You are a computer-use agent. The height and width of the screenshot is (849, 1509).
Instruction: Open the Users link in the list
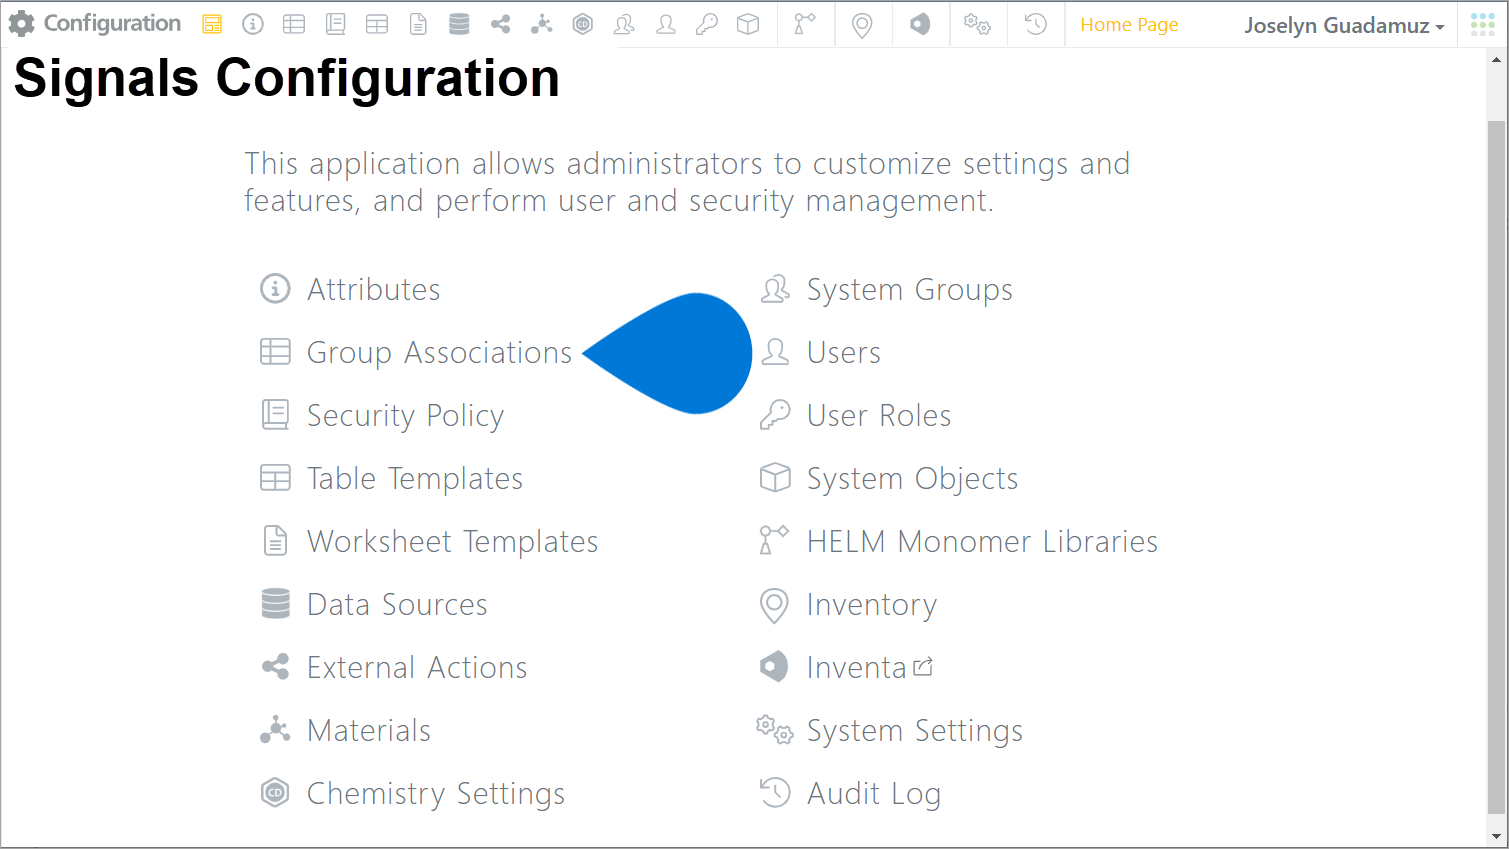tap(844, 352)
